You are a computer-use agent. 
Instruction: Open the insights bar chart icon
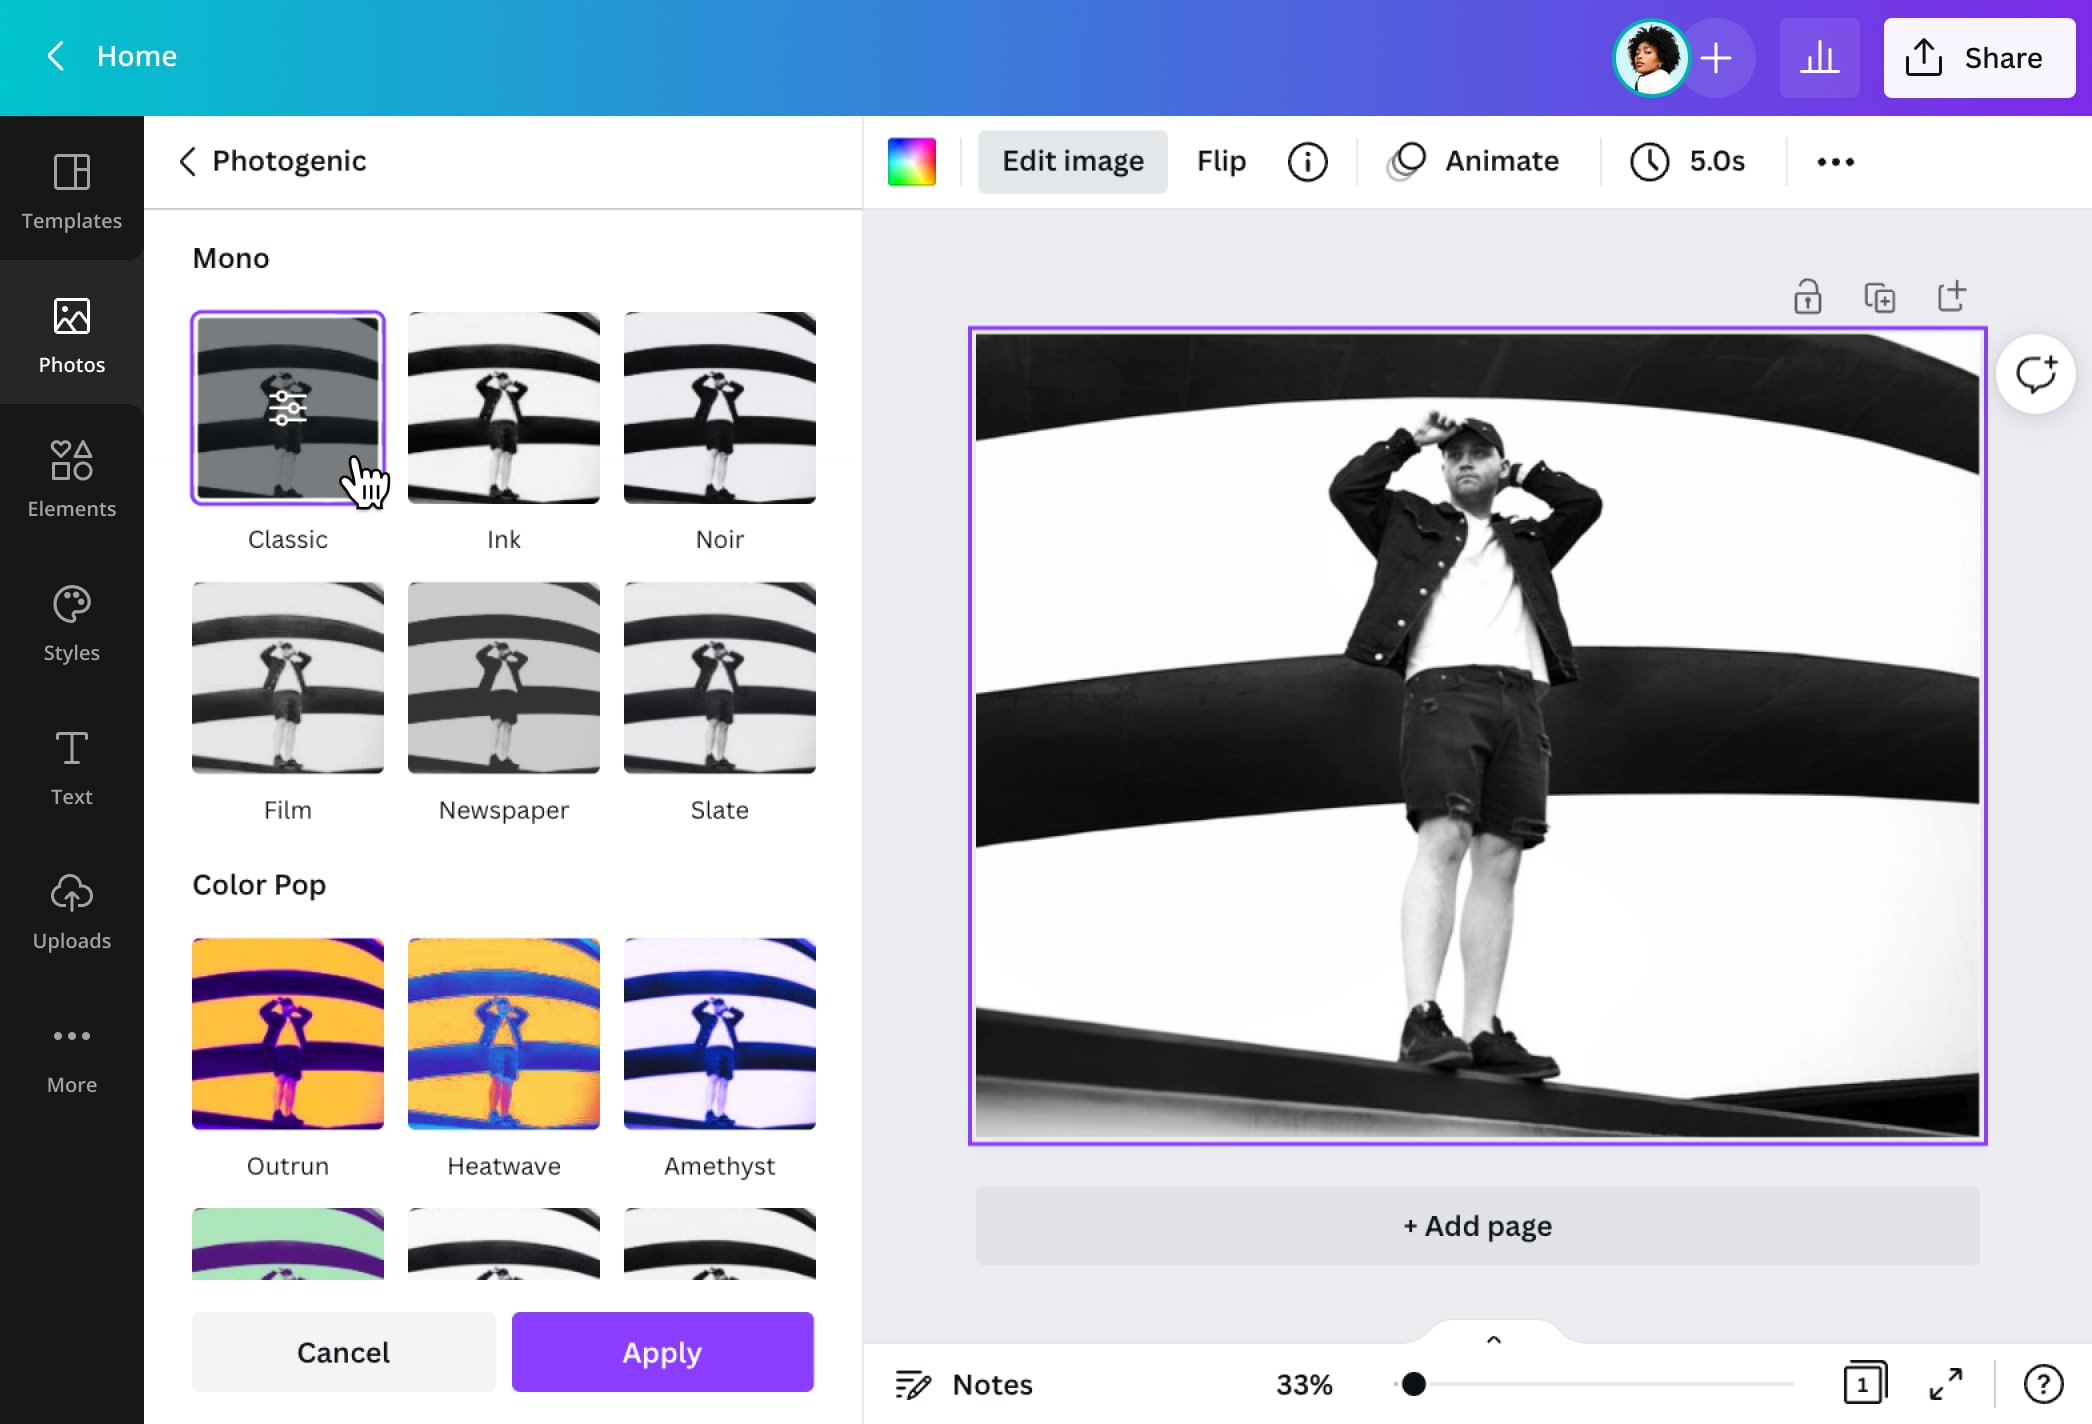click(x=1819, y=58)
